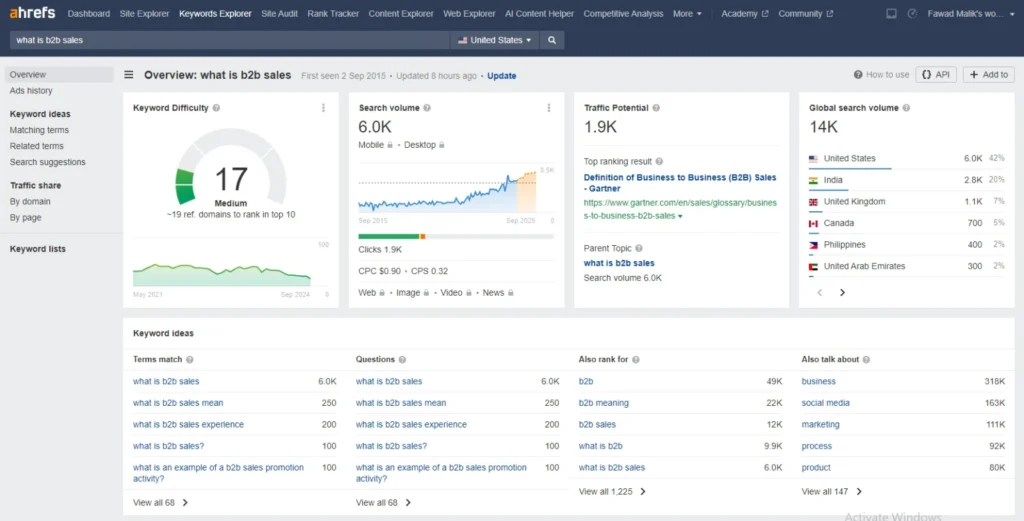Open By domain traffic share
The width and height of the screenshot is (1024, 521).
click(x=30, y=202)
